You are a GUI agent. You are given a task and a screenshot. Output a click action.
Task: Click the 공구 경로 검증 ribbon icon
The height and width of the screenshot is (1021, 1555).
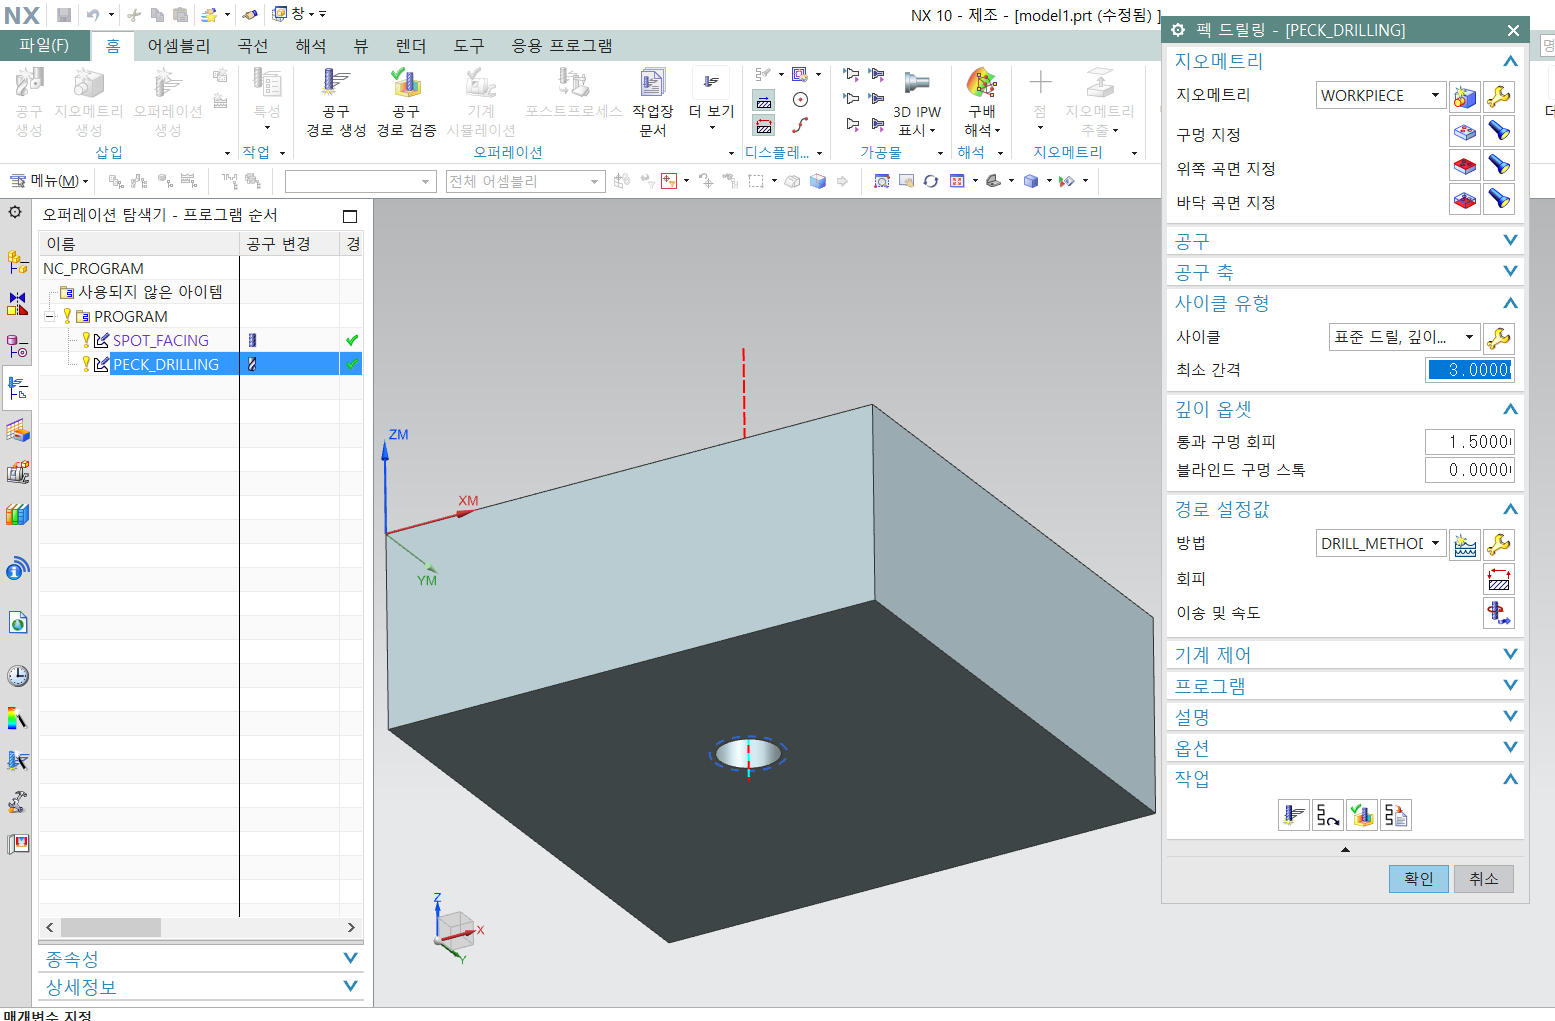pyautogui.click(x=406, y=102)
